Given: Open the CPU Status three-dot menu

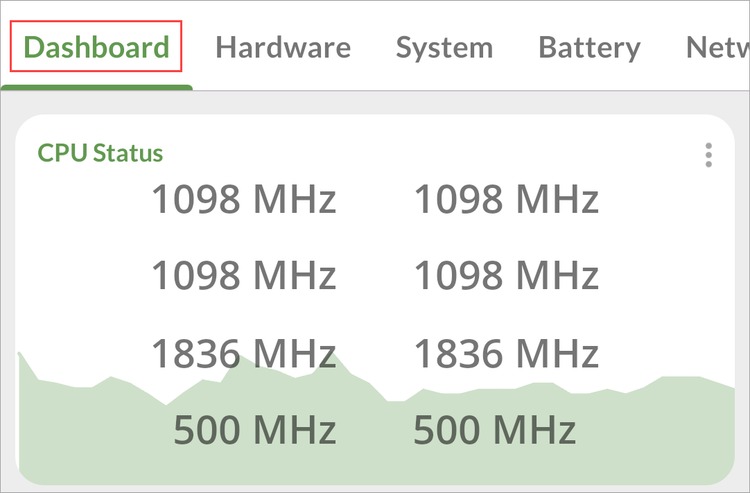Looking at the screenshot, I should tap(708, 155).
